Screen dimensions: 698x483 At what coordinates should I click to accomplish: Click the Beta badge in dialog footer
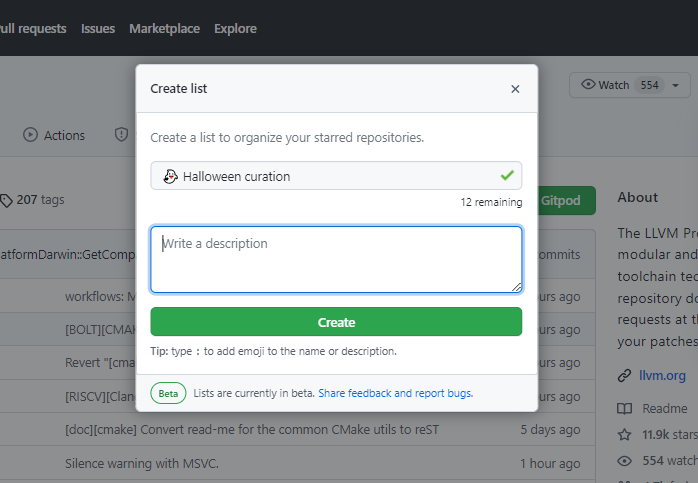(168, 393)
